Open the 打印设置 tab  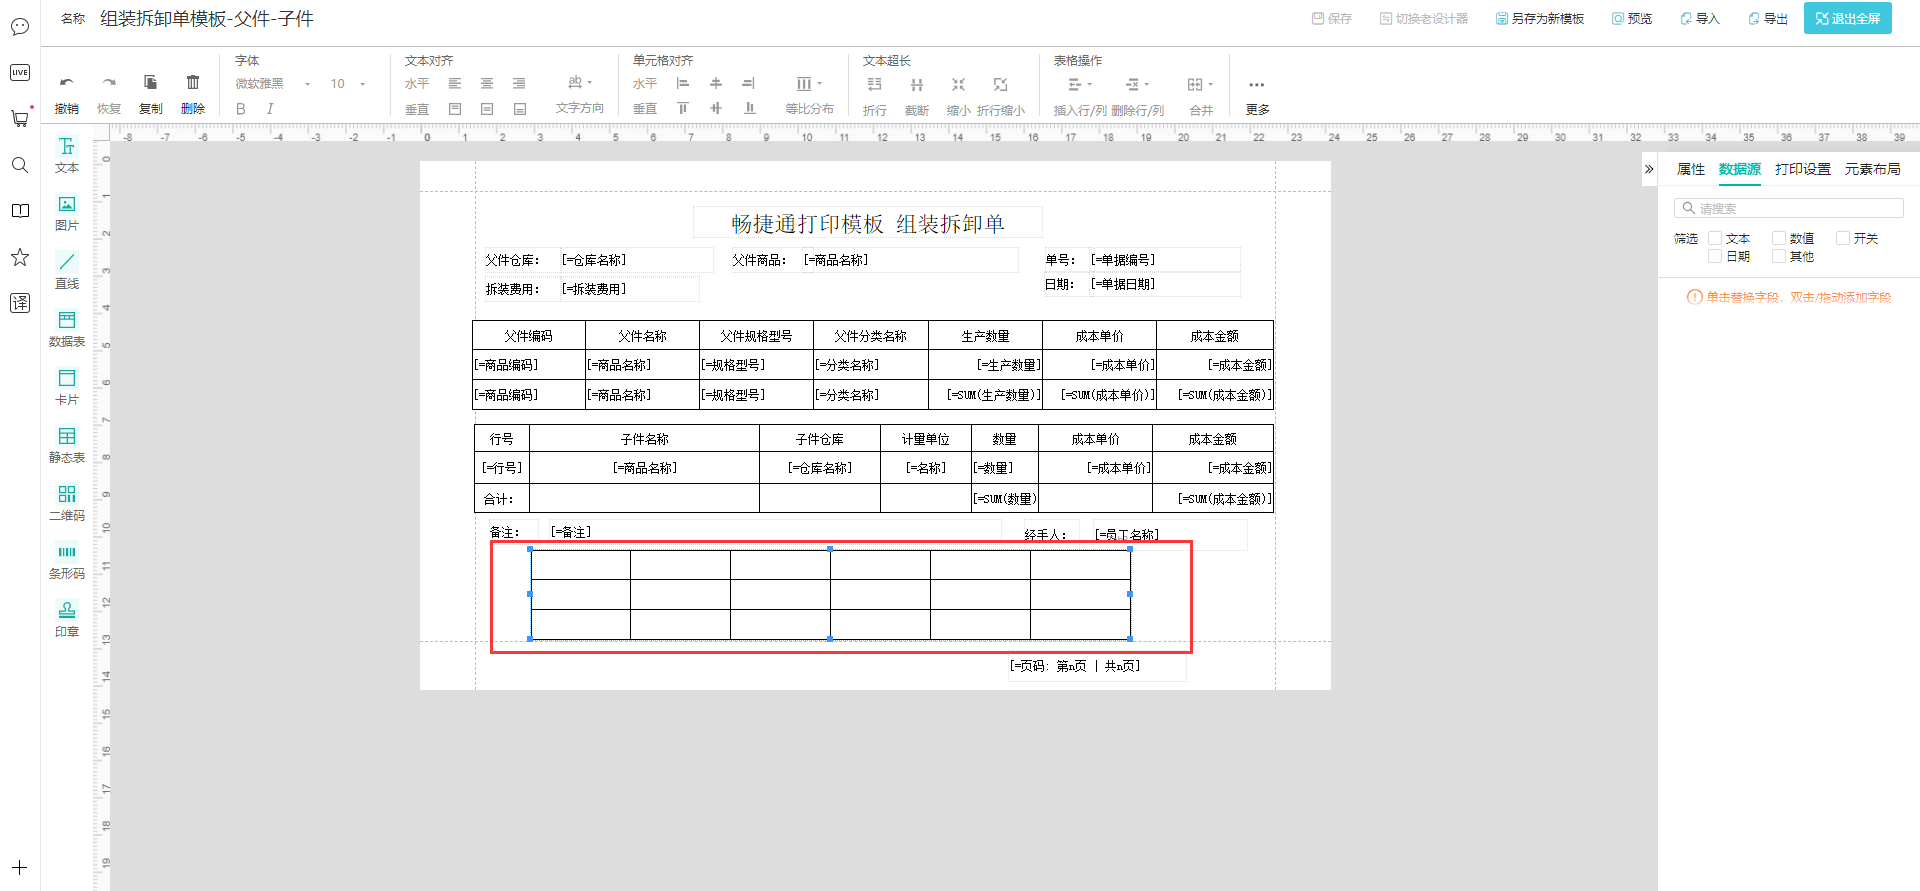coord(1802,169)
